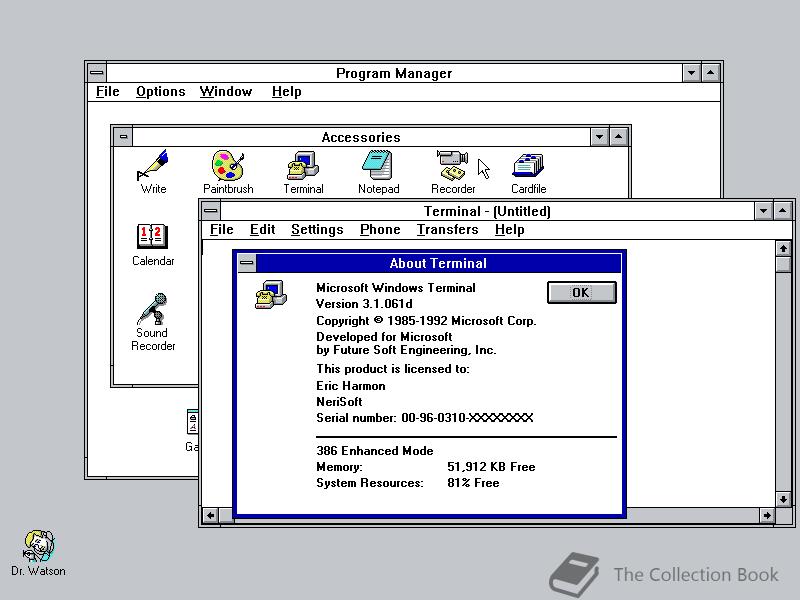800x600 pixels.
Task: Launch the Paintbrush program icon
Action: click(x=228, y=171)
